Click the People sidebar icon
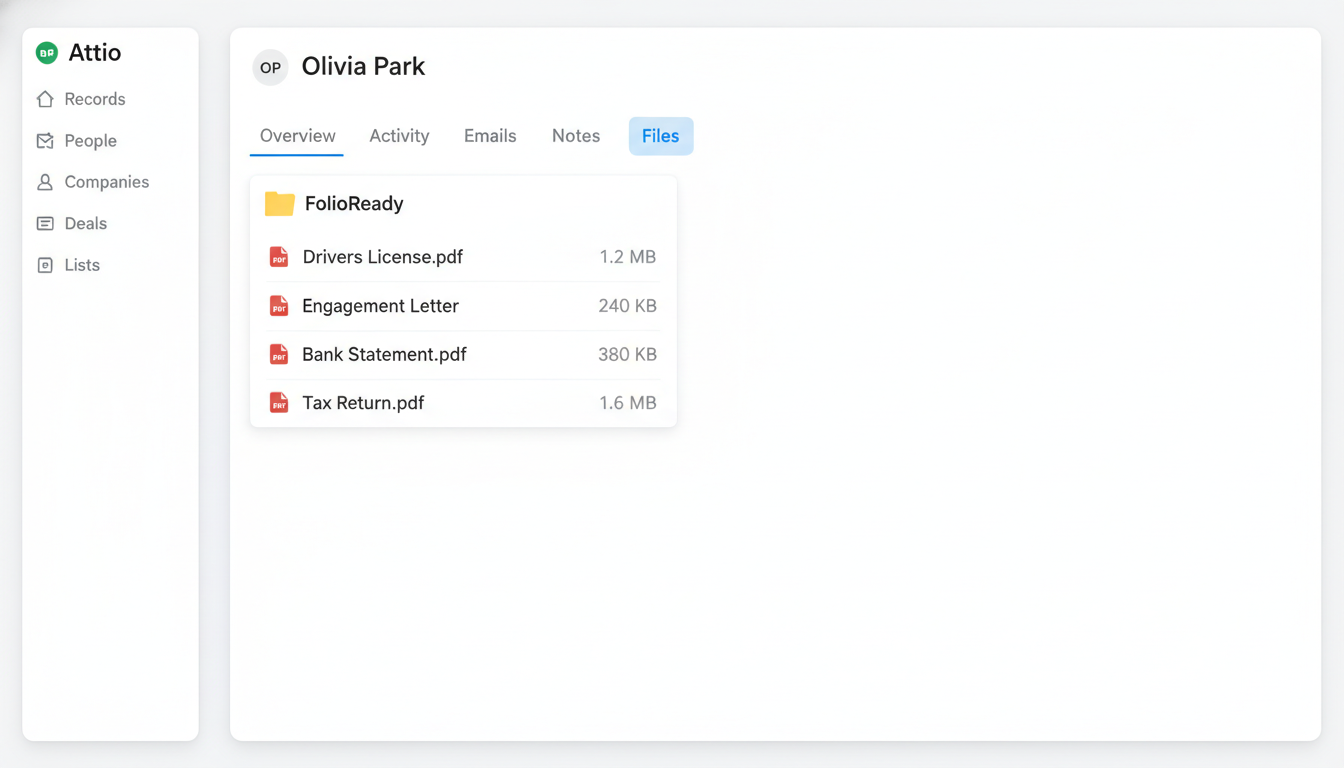The width and height of the screenshot is (1344, 768). (45, 141)
